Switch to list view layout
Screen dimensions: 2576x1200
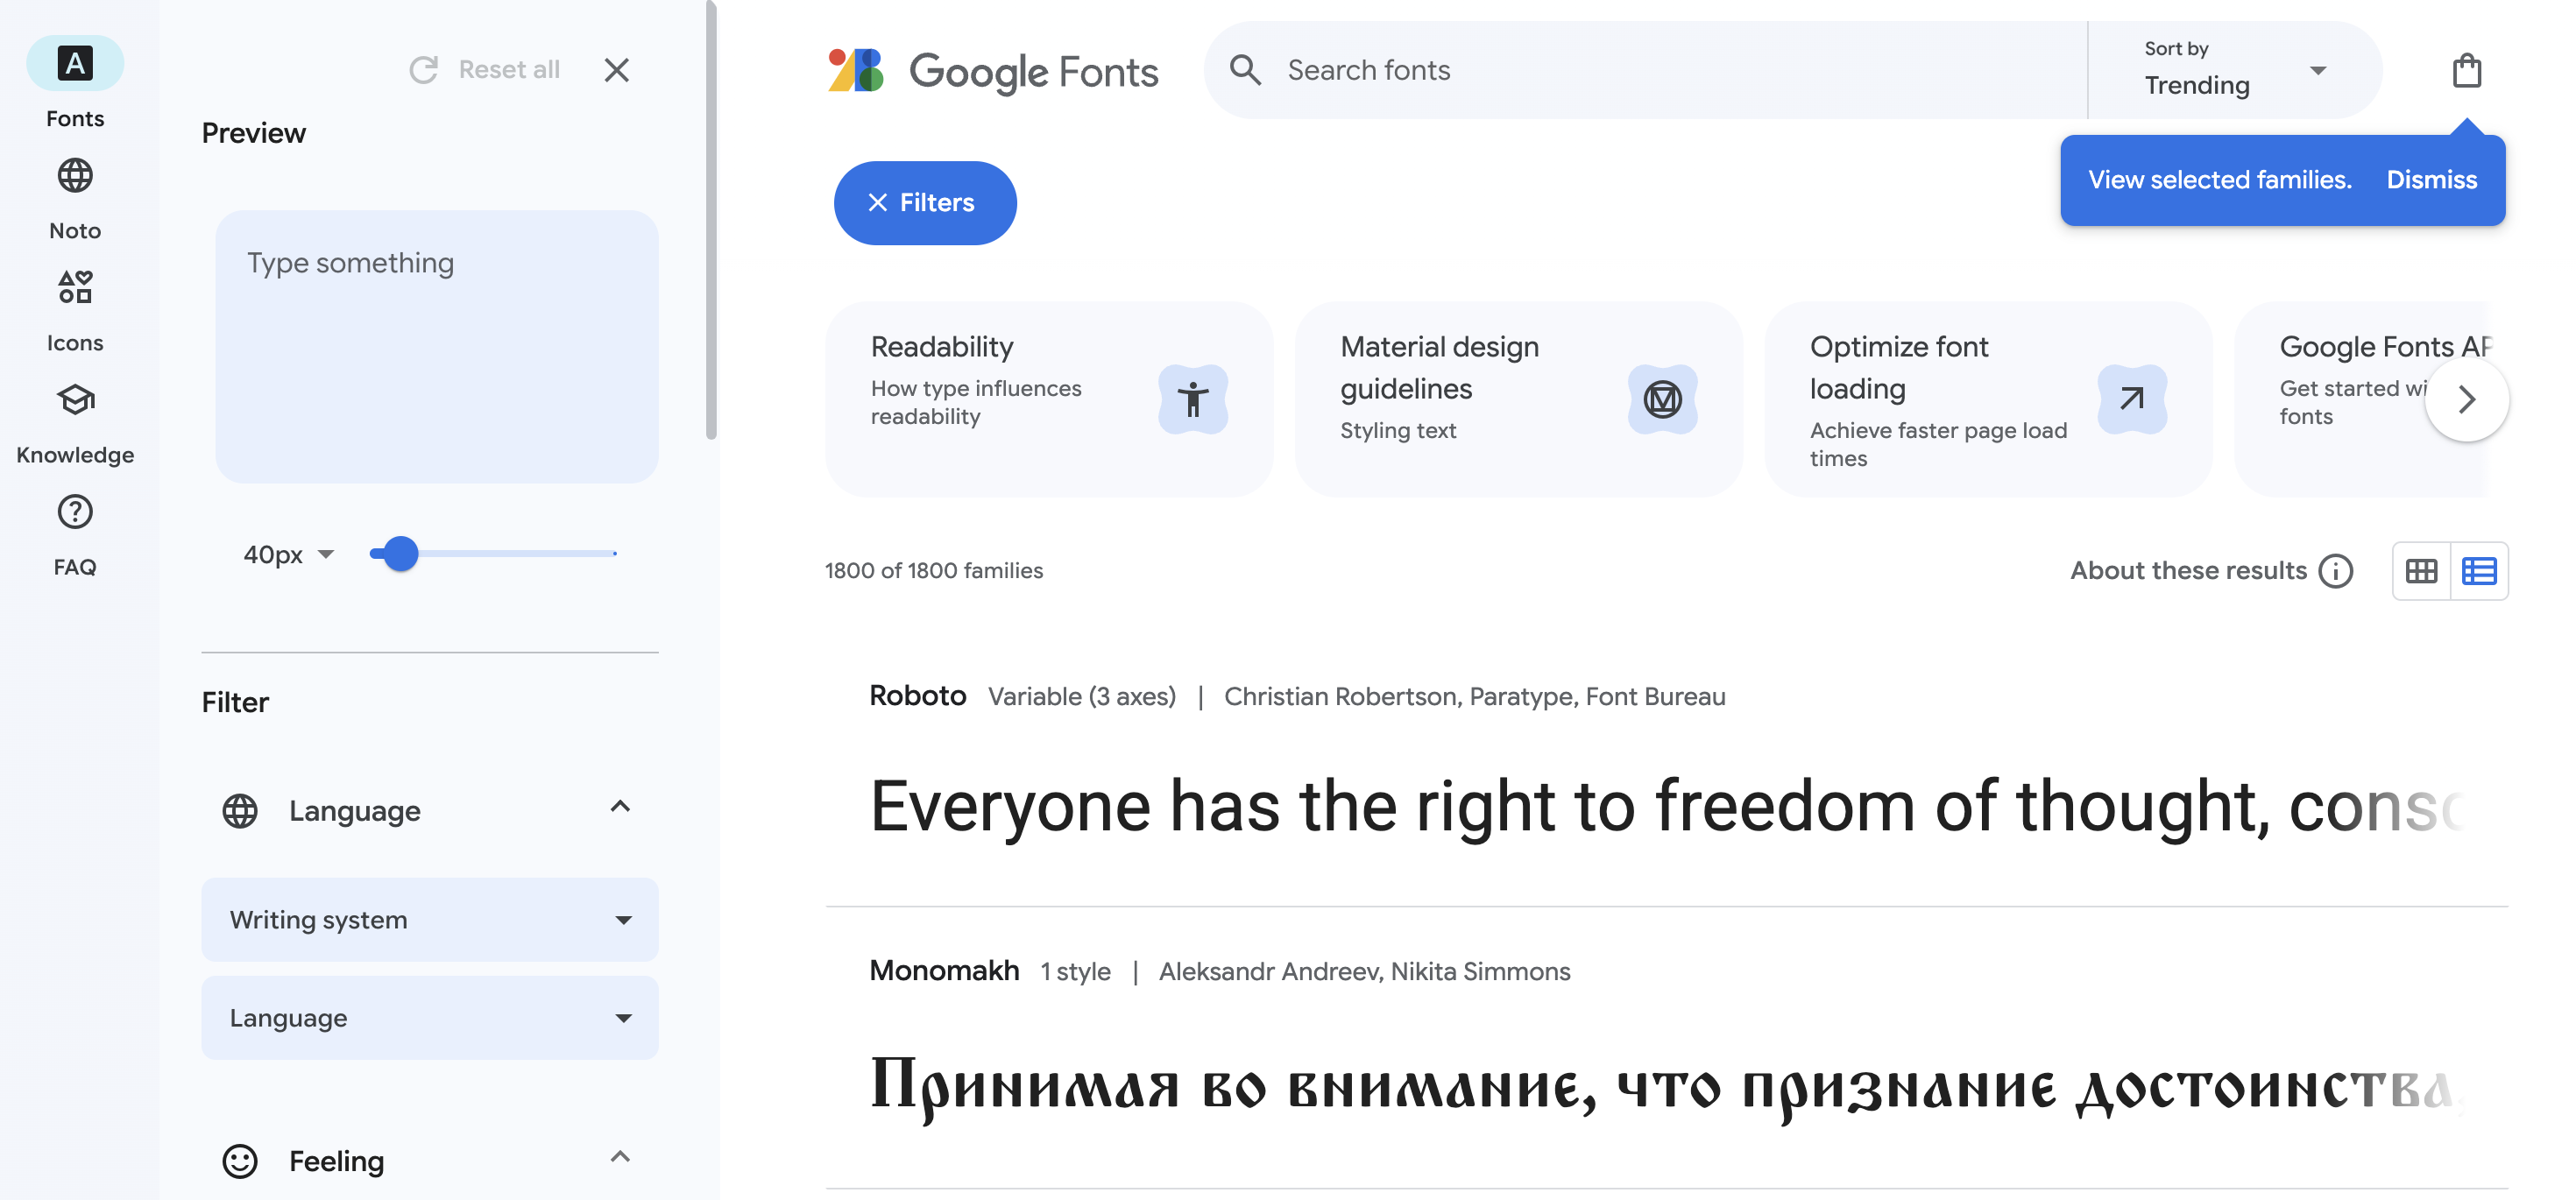pos(2479,571)
